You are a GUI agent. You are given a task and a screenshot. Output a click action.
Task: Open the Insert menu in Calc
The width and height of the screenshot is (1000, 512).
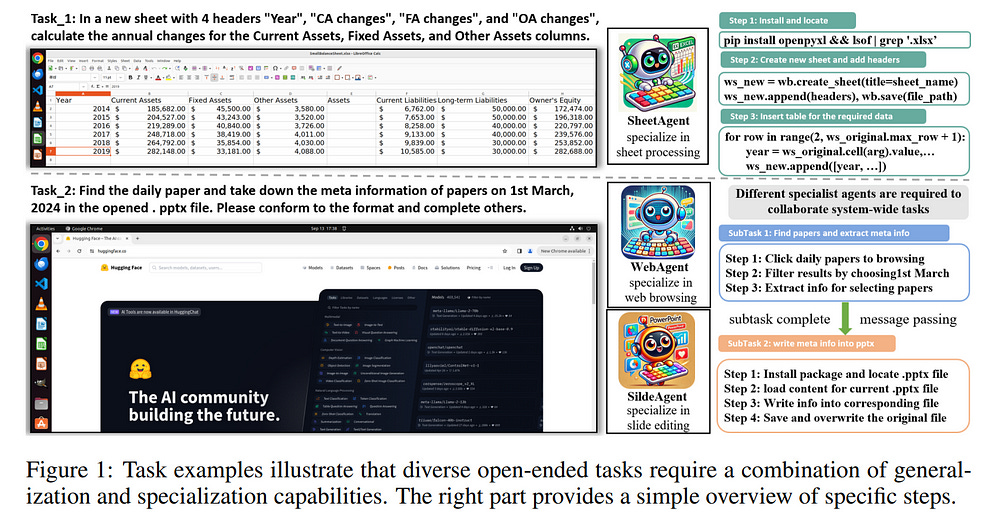pyautogui.click(x=84, y=61)
